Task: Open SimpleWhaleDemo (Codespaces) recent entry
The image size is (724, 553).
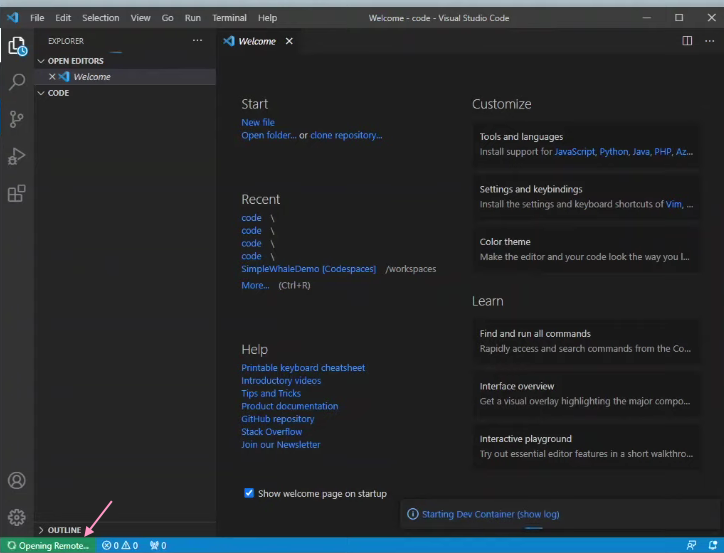Action: pyautogui.click(x=308, y=269)
